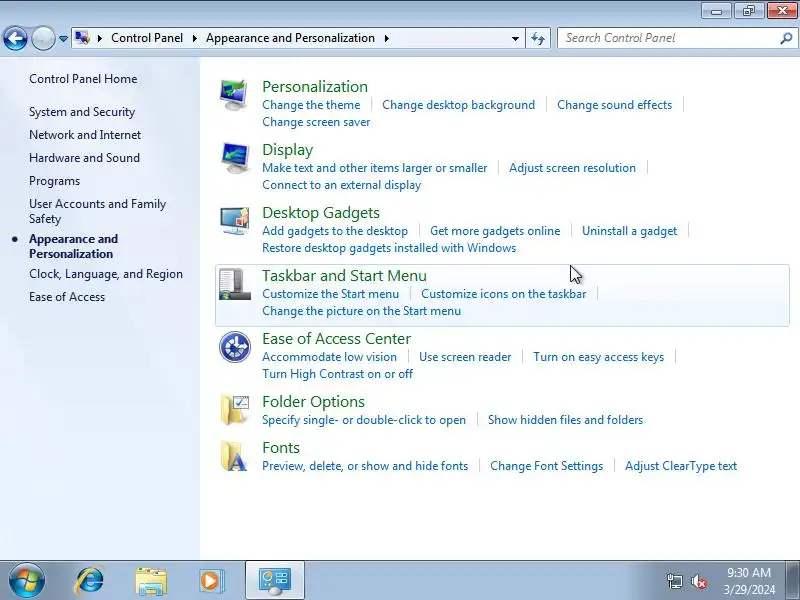Click Uninstall a gadget
The image size is (800, 600).
[630, 231]
